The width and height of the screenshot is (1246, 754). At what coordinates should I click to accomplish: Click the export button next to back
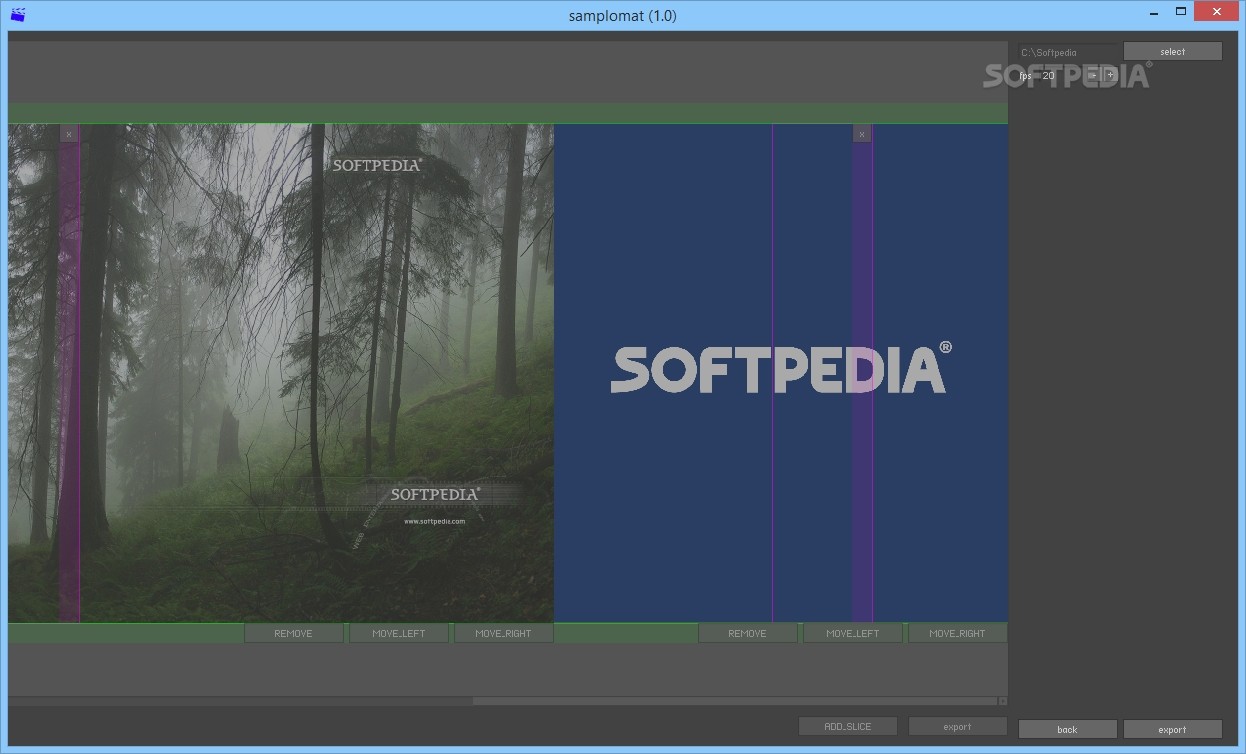pyautogui.click(x=1173, y=729)
